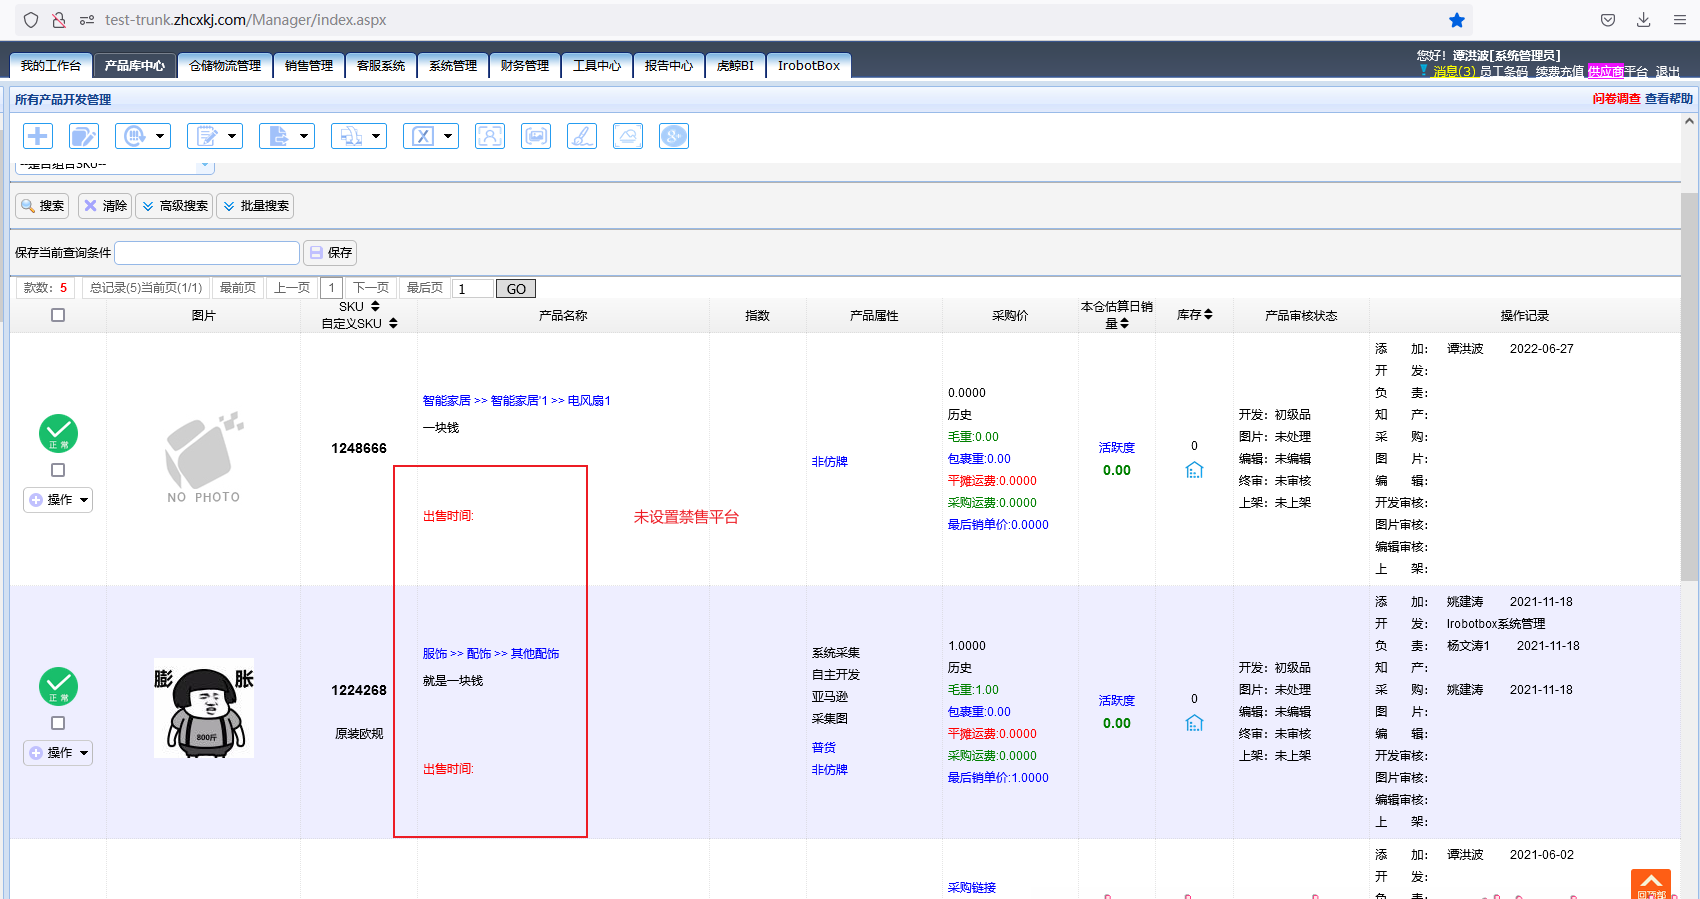
Task: Click the paintbrush toolbar icon
Action: (x=582, y=136)
